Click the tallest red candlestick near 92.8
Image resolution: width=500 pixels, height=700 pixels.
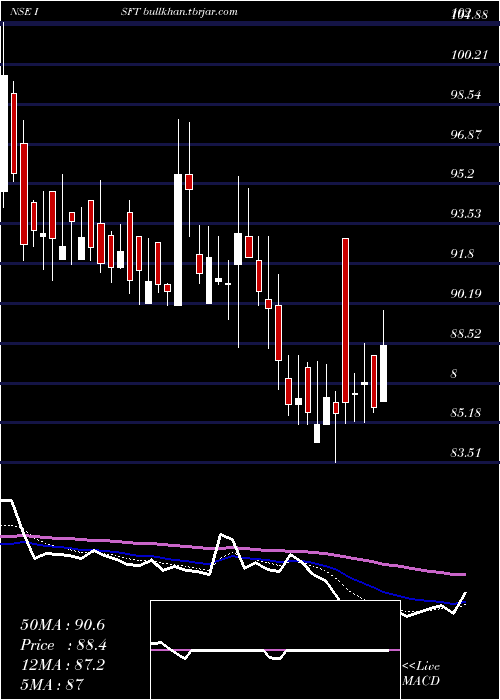click(345, 321)
